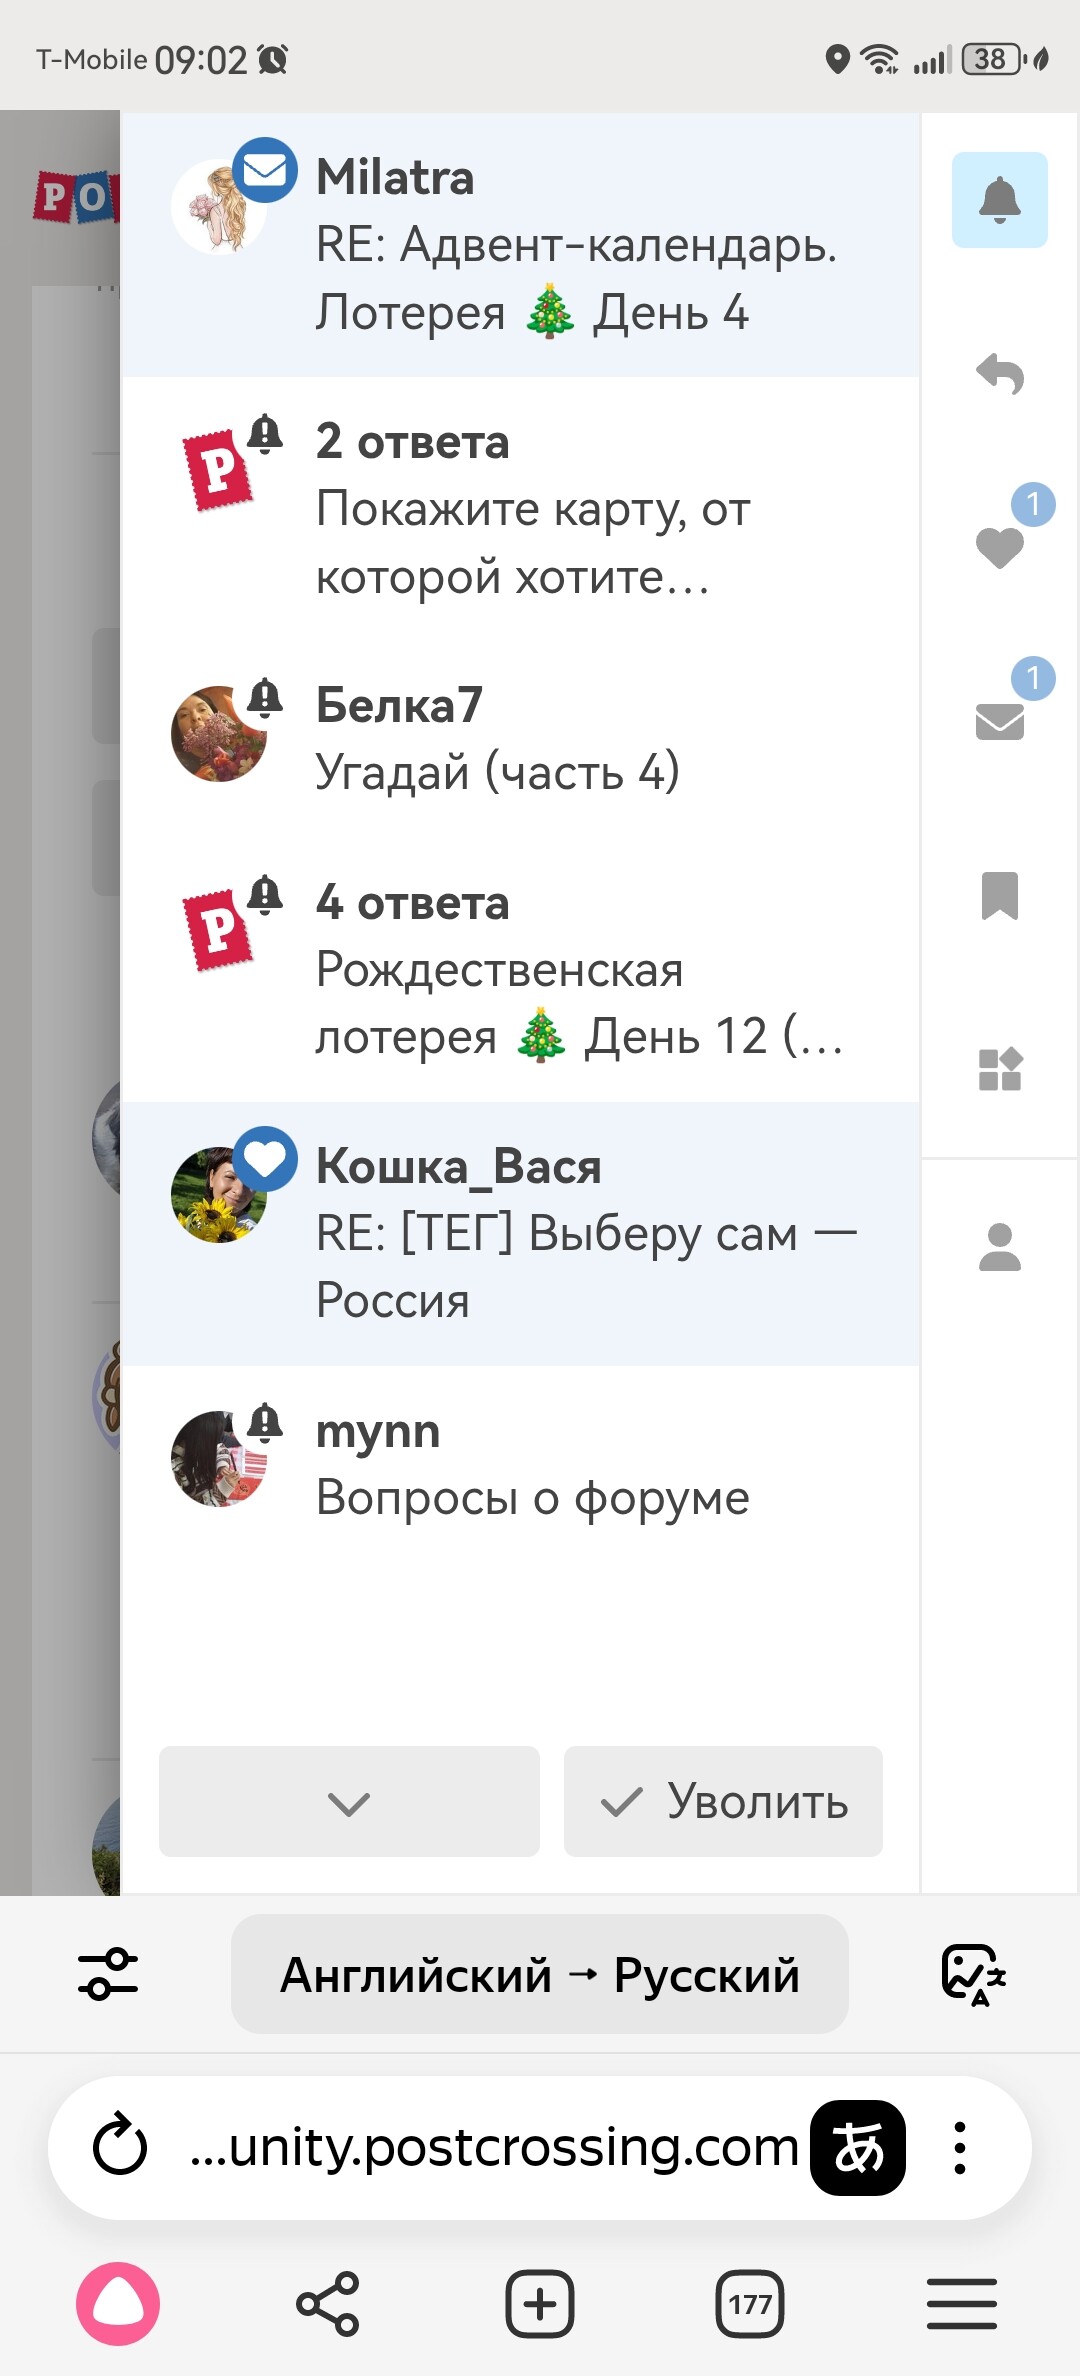Open translation settings sliders icon

(108, 1974)
